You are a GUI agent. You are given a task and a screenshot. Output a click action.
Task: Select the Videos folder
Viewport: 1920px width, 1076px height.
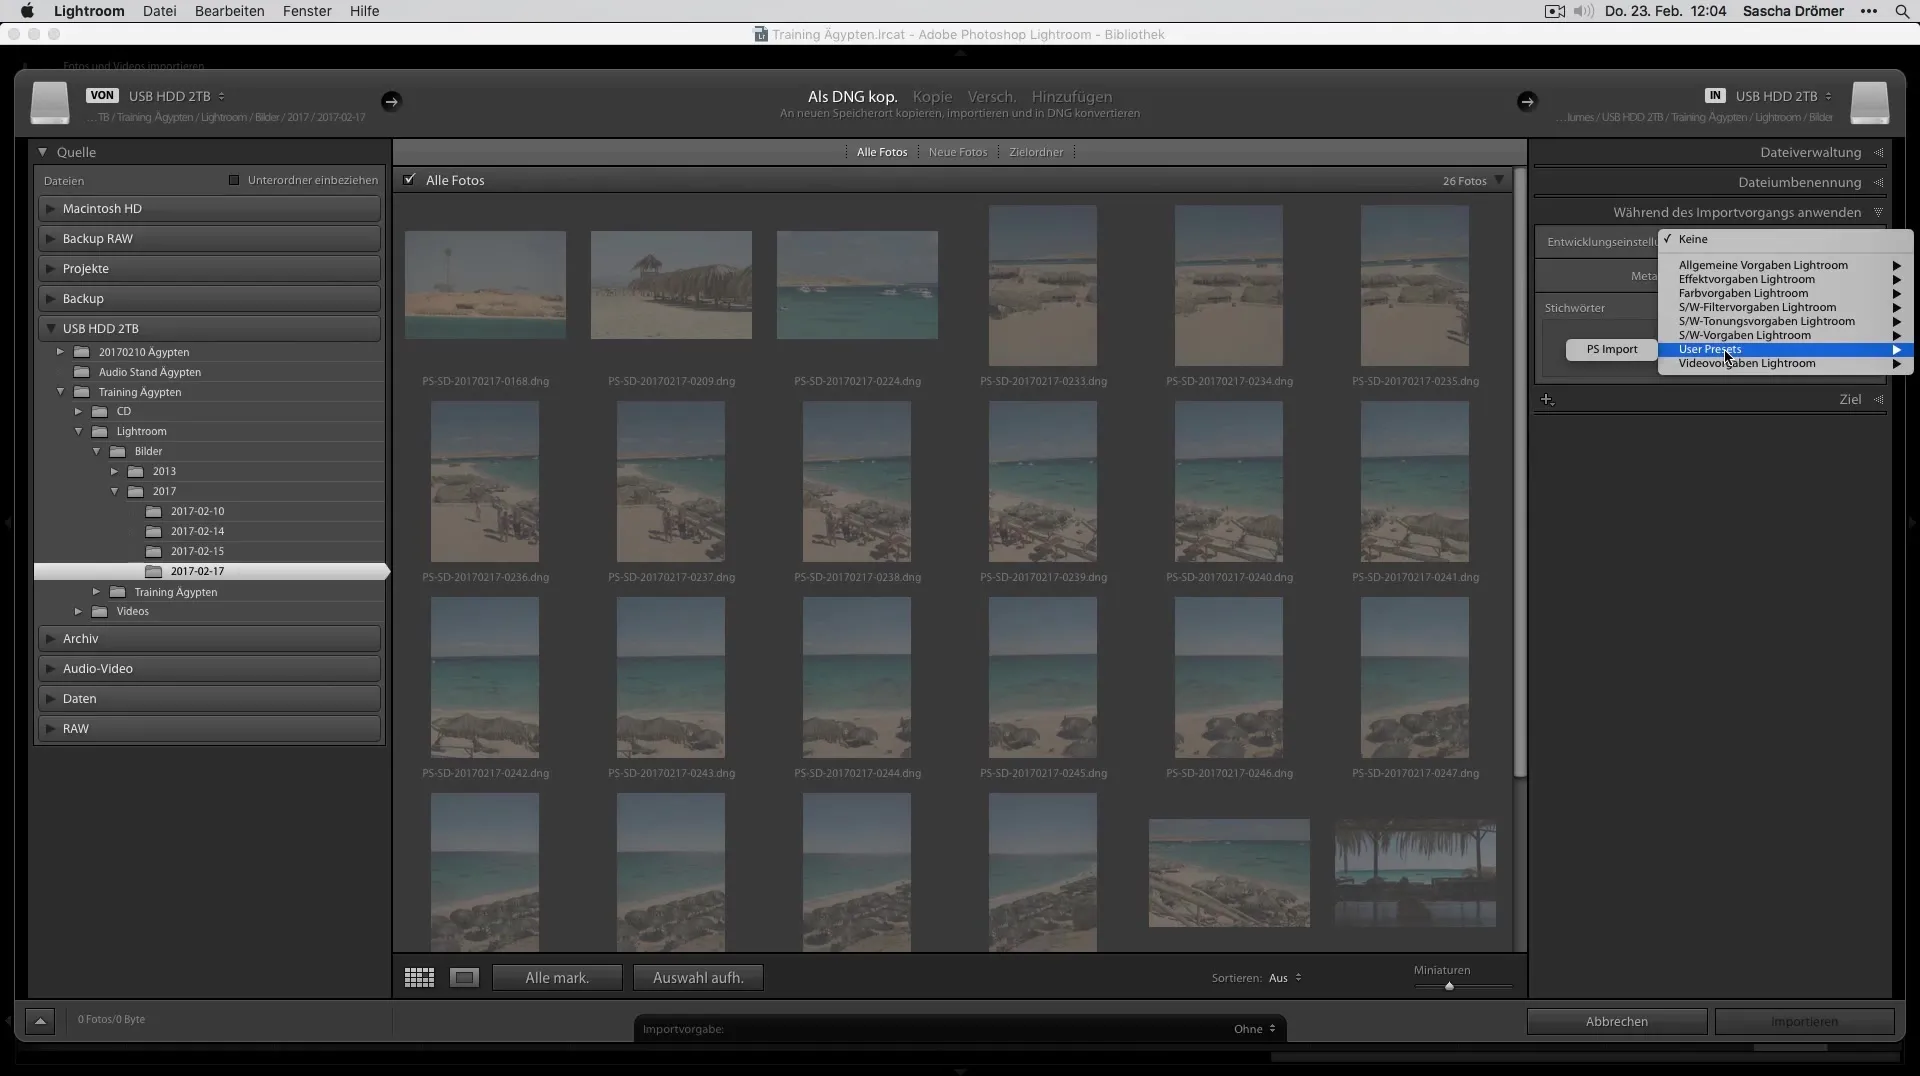[132, 611]
